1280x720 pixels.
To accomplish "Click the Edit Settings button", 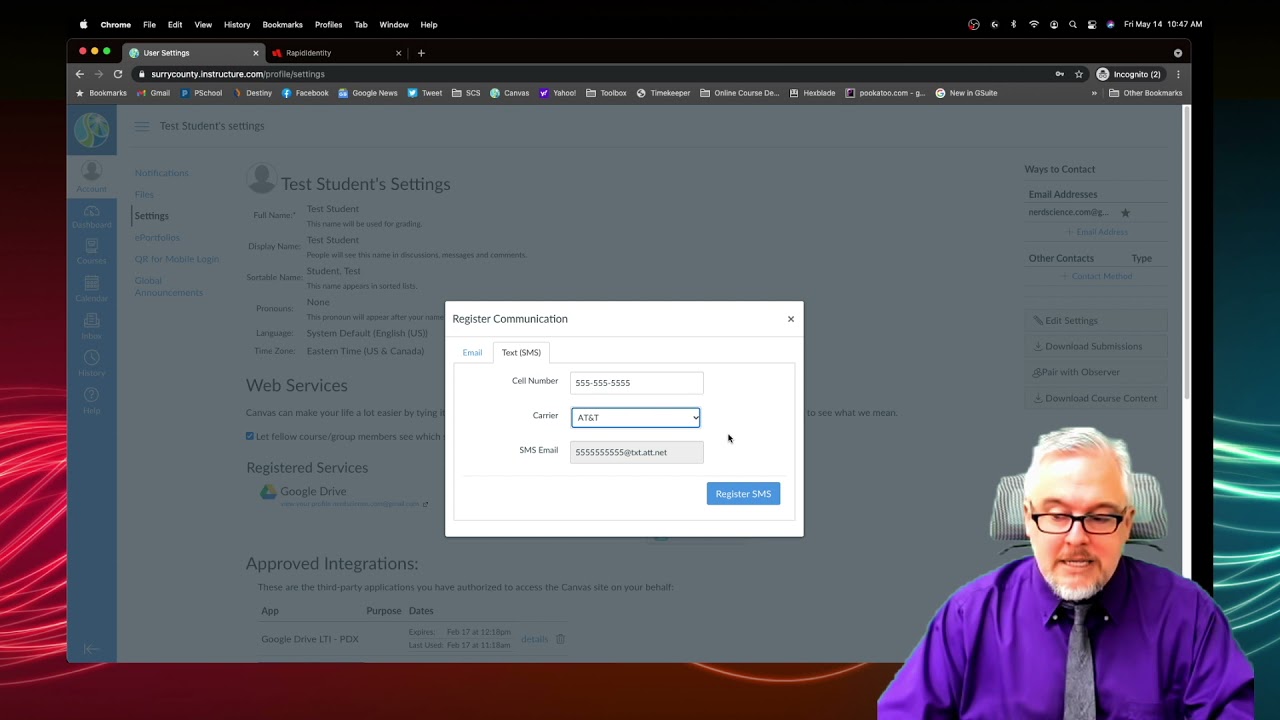I will pyautogui.click(x=1097, y=321).
